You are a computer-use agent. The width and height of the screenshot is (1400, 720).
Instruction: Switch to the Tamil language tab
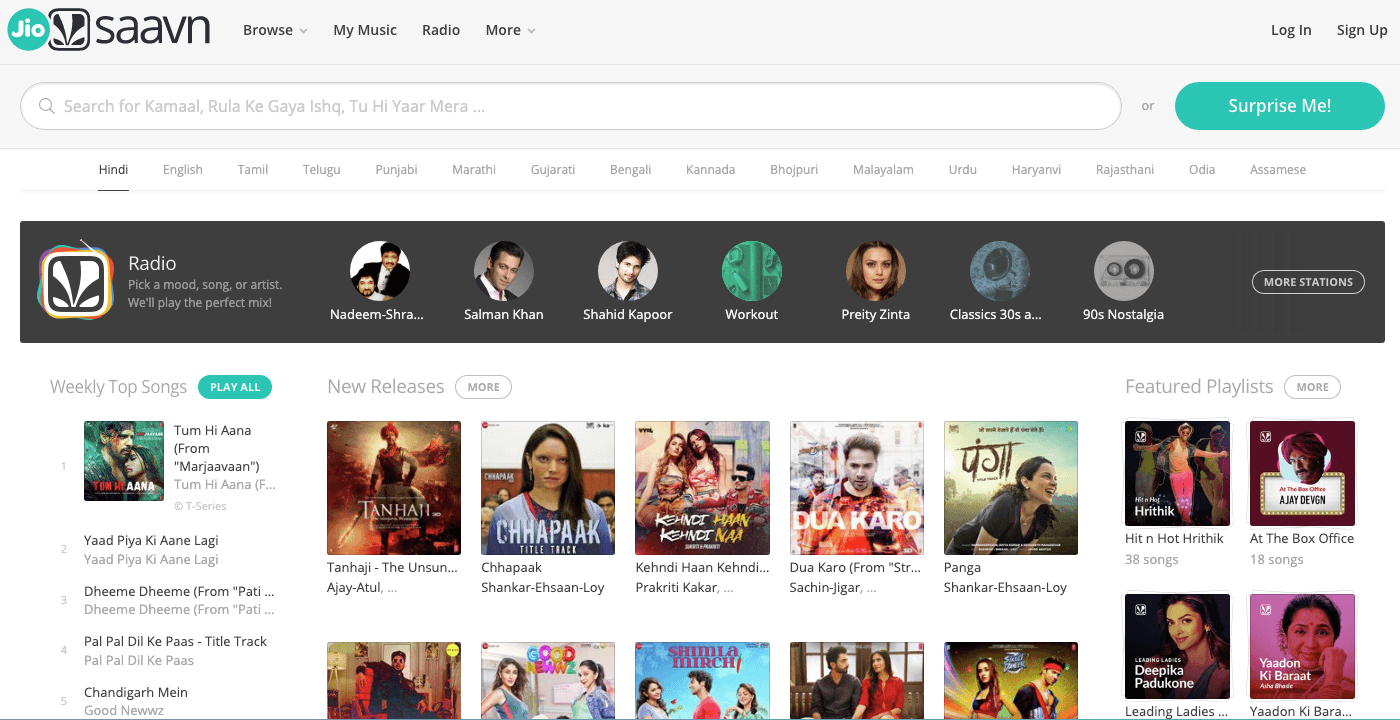click(x=253, y=170)
